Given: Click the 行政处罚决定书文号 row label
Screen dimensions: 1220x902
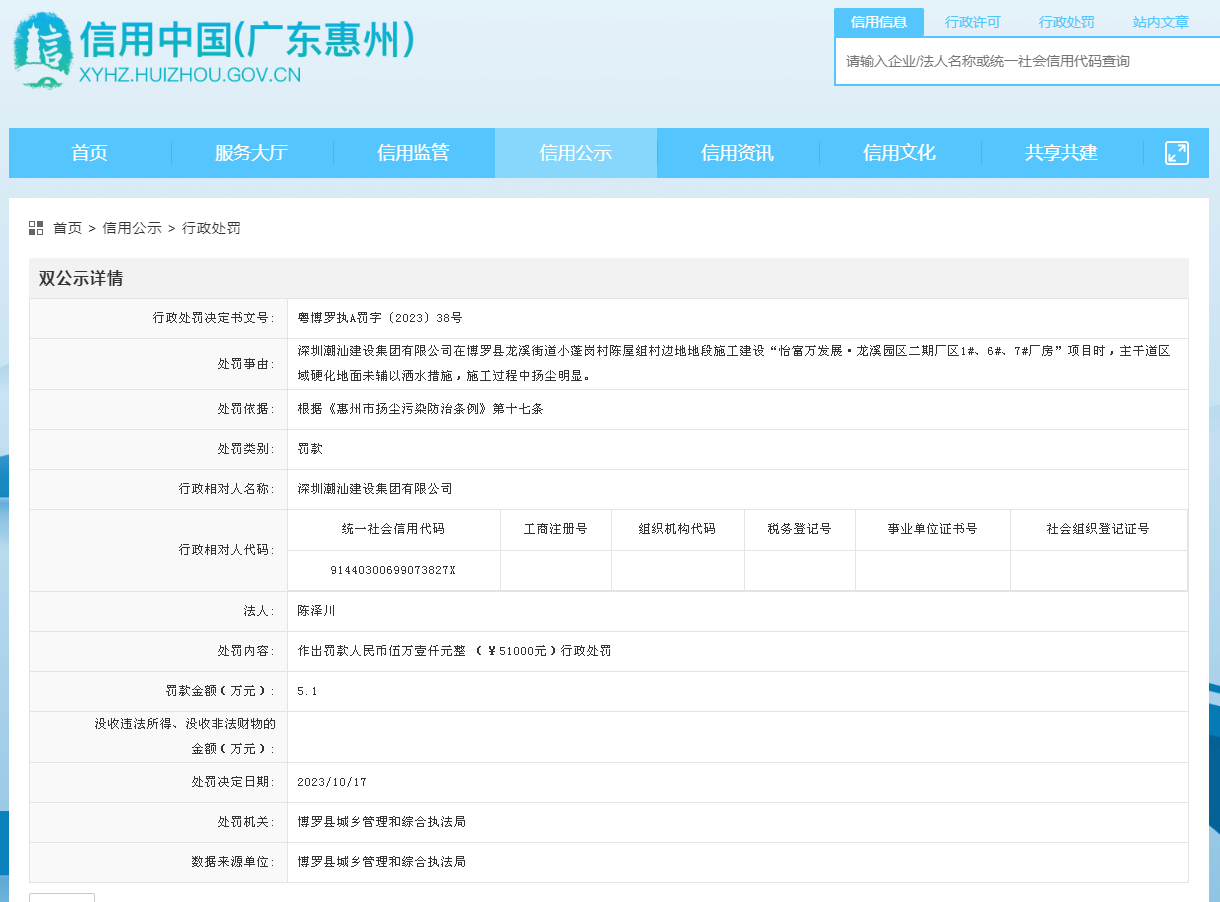Looking at the screenshot, I should 214,318.
